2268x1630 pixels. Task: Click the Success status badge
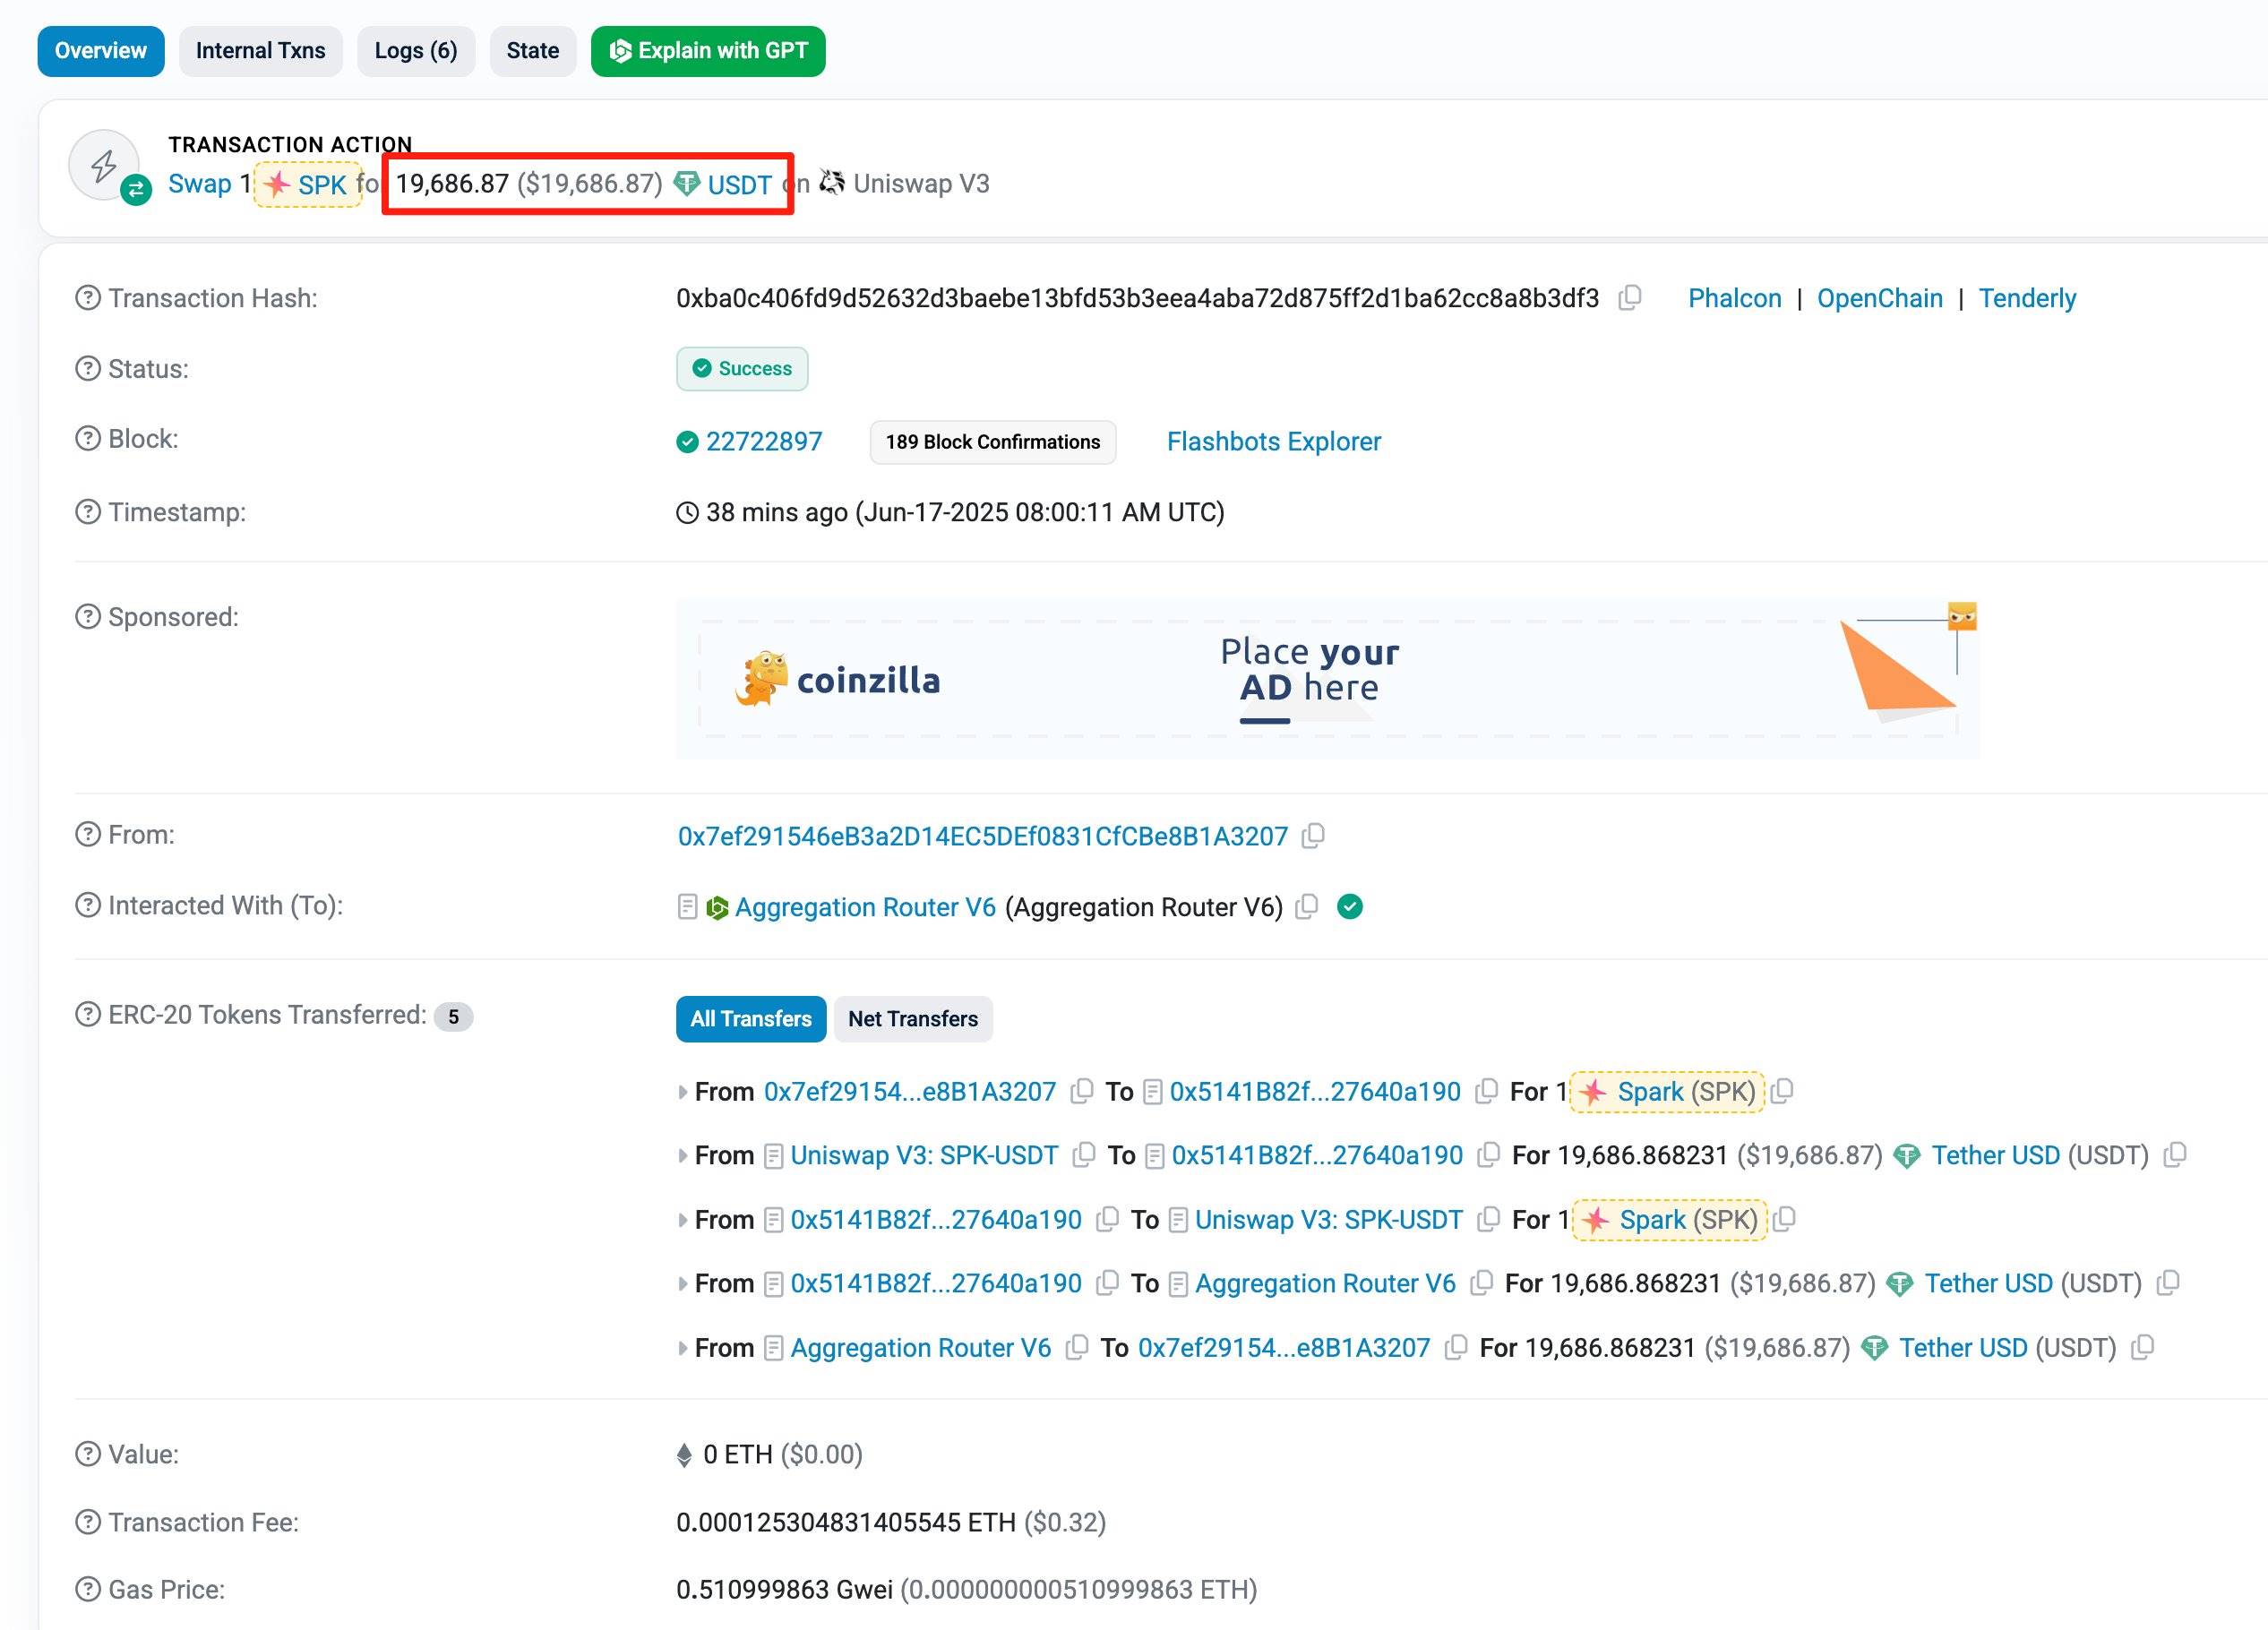tap(742, 369)
